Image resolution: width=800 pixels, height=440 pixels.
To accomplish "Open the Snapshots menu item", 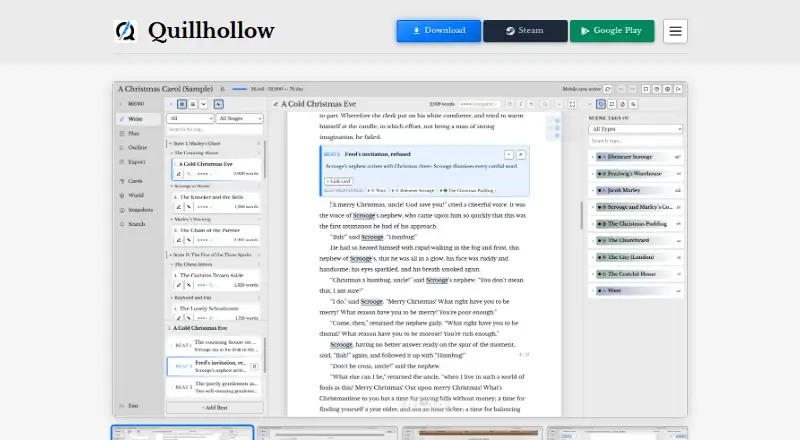I will (136, 210).
